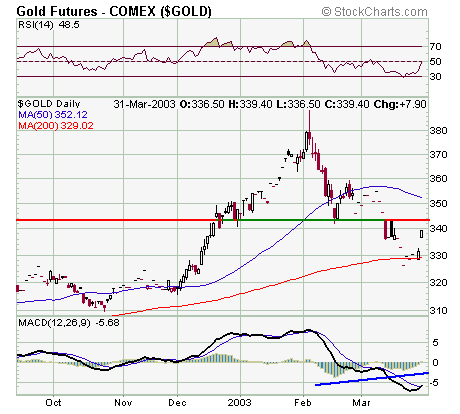Click the MACD axis label -5
460x414 pixels.
pyautogui.click(x=433, y=383)
